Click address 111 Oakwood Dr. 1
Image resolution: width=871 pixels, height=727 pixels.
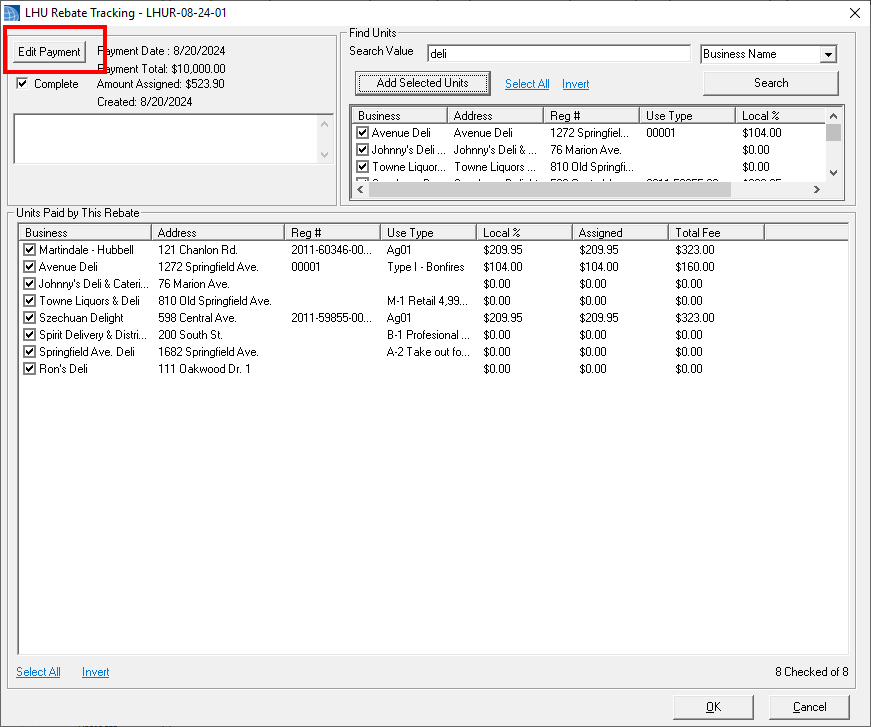pos(204,369)
